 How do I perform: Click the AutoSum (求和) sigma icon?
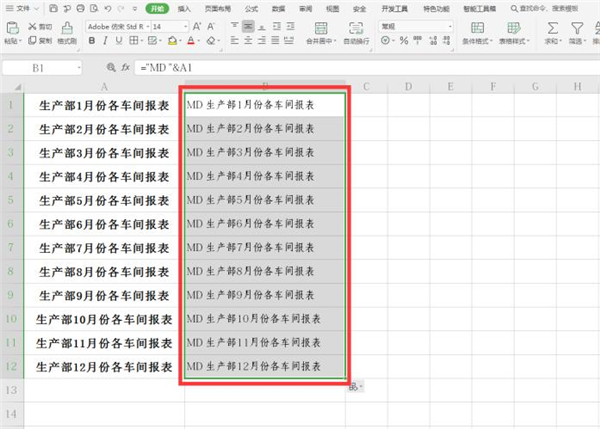tap(554, 26)
